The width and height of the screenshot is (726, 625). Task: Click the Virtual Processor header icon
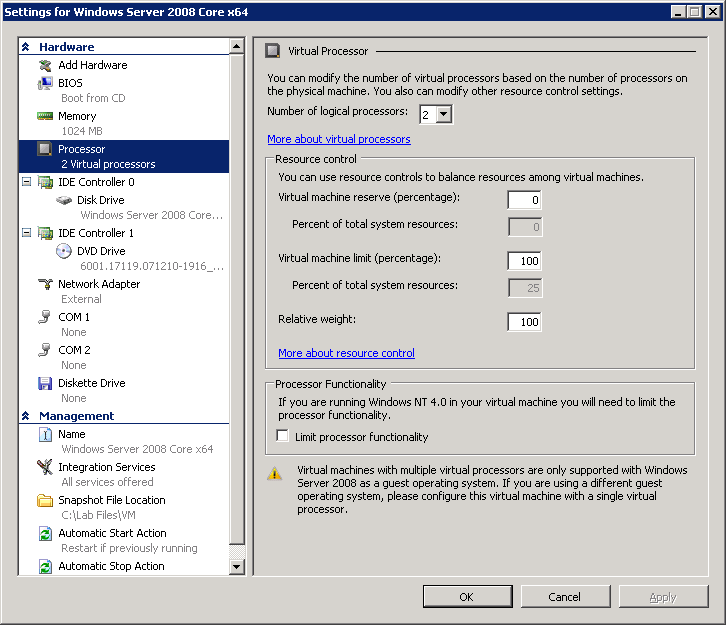click(272, 51)
